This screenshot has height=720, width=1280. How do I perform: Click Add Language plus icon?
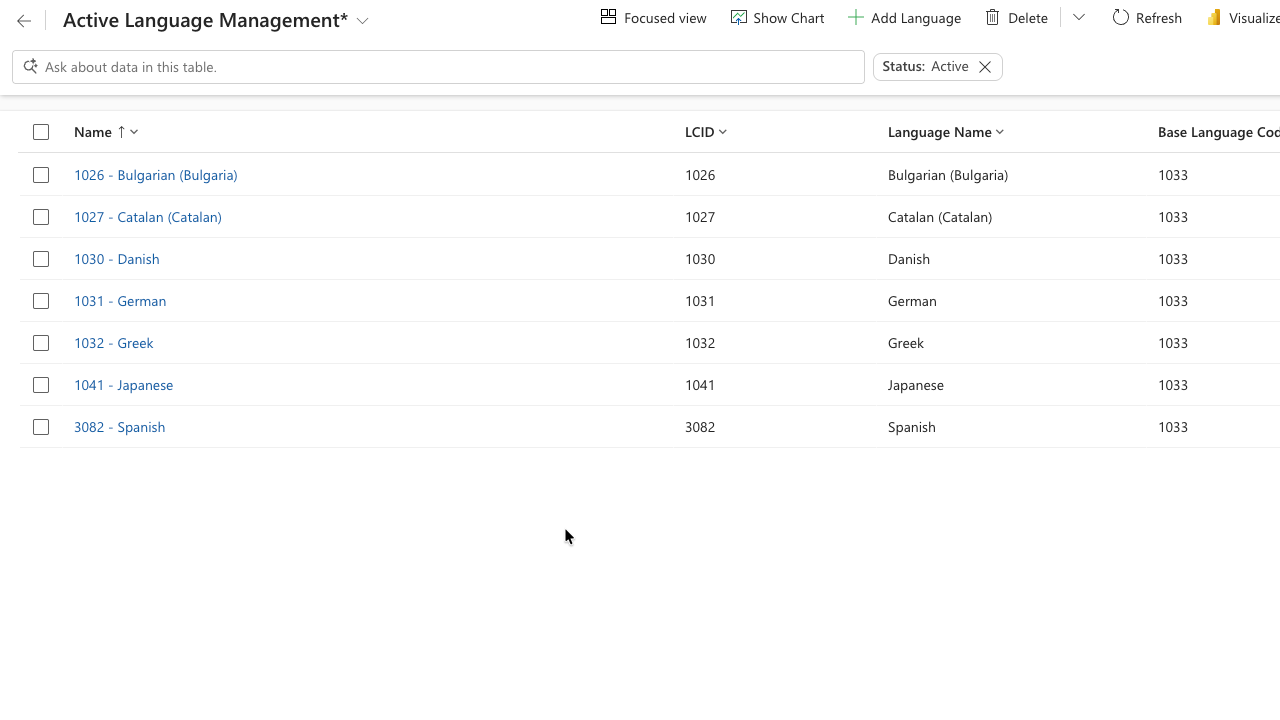click(855, 18)
